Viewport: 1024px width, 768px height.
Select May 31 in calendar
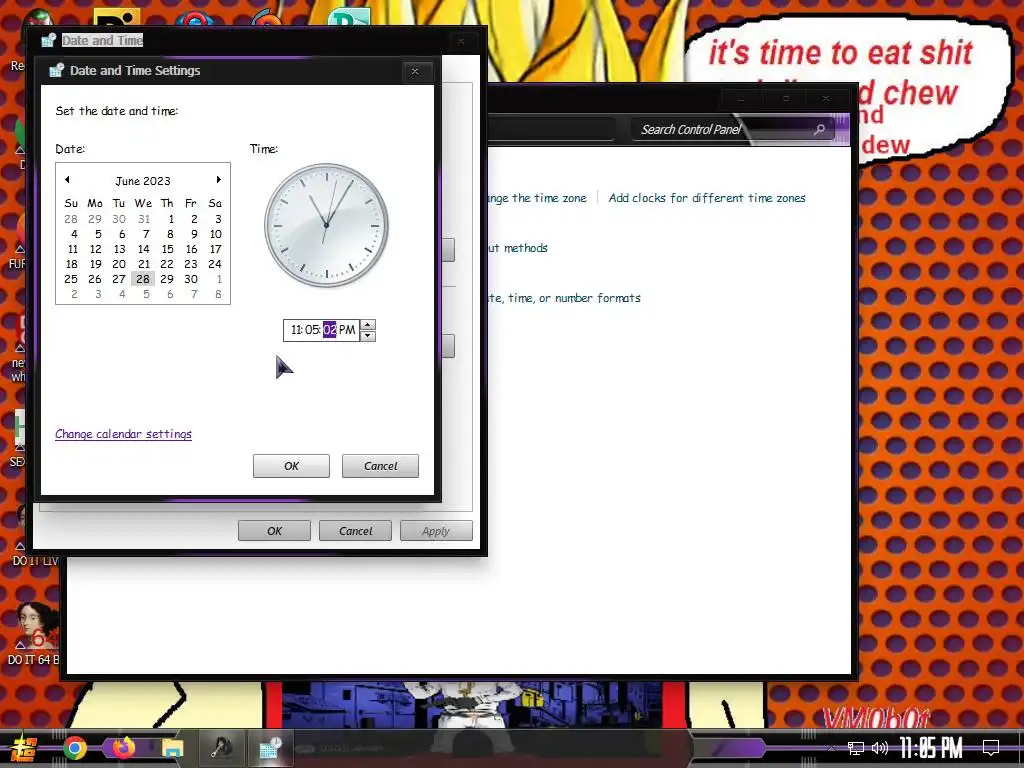click(x=144, y=219)
